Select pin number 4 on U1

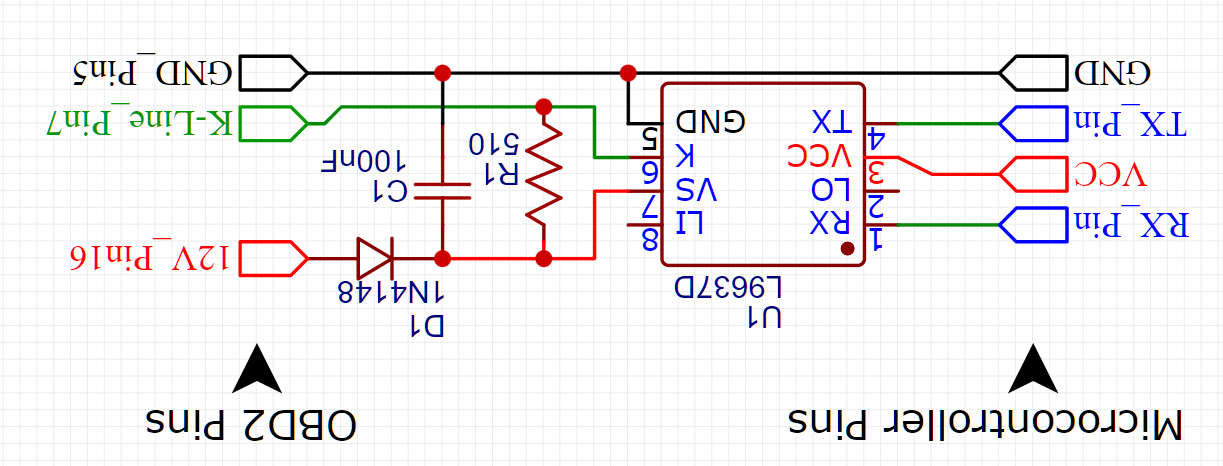pyautogui.click(x=877, y=139)
